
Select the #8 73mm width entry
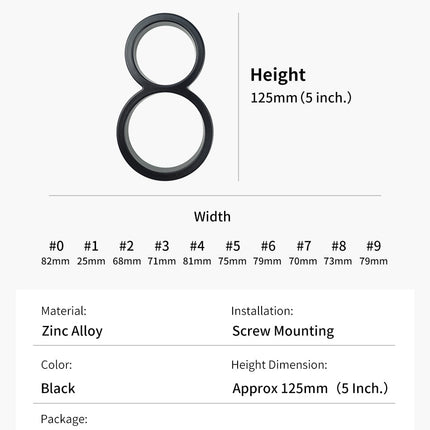(x=338, y=253)
